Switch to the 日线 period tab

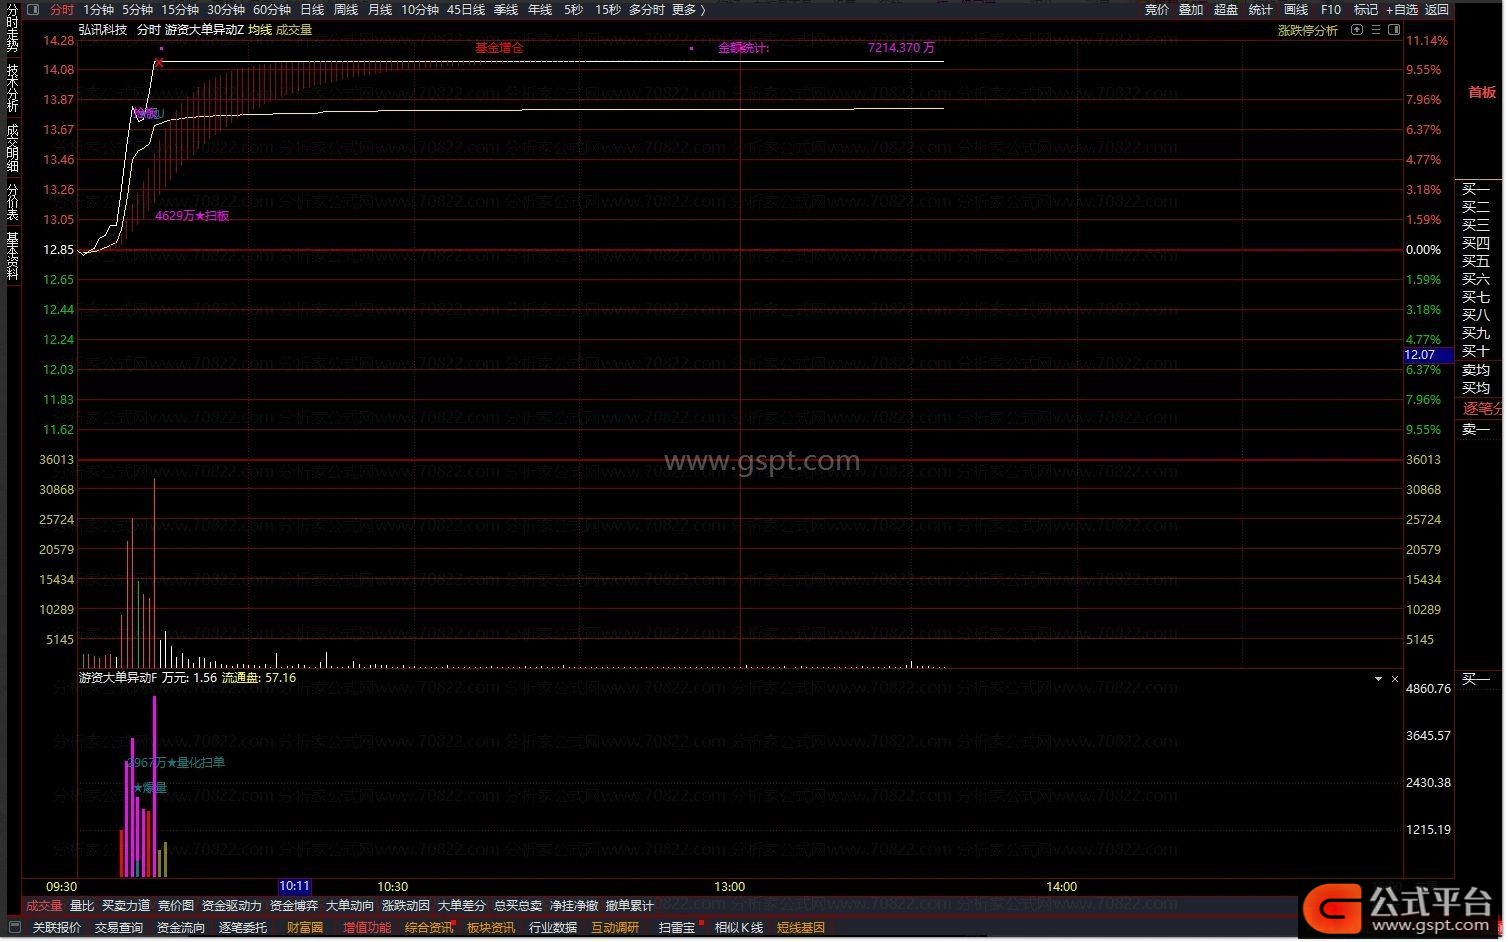(x=312, y=10)
